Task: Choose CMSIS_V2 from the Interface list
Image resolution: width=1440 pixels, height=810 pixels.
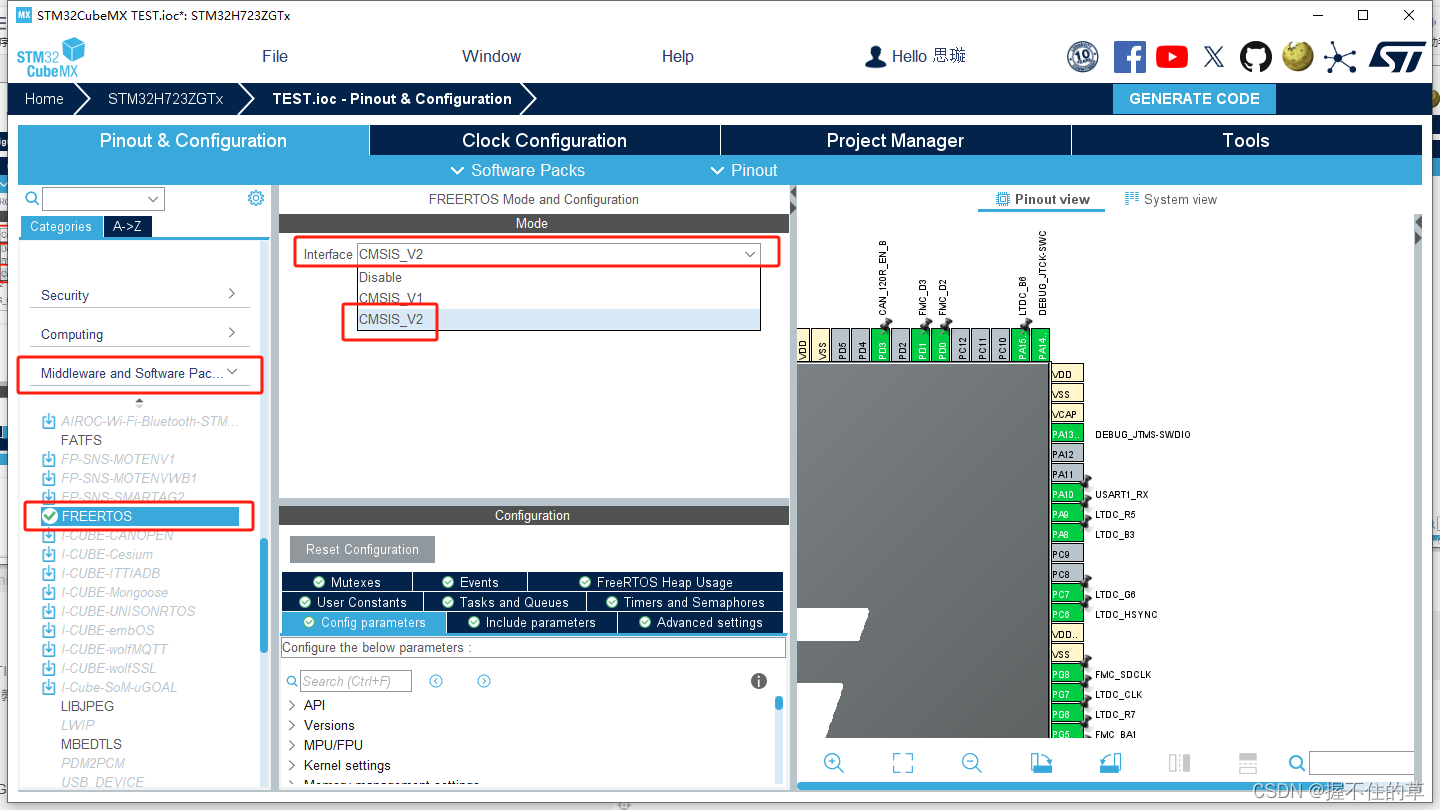Action: [x=559, y=319]
